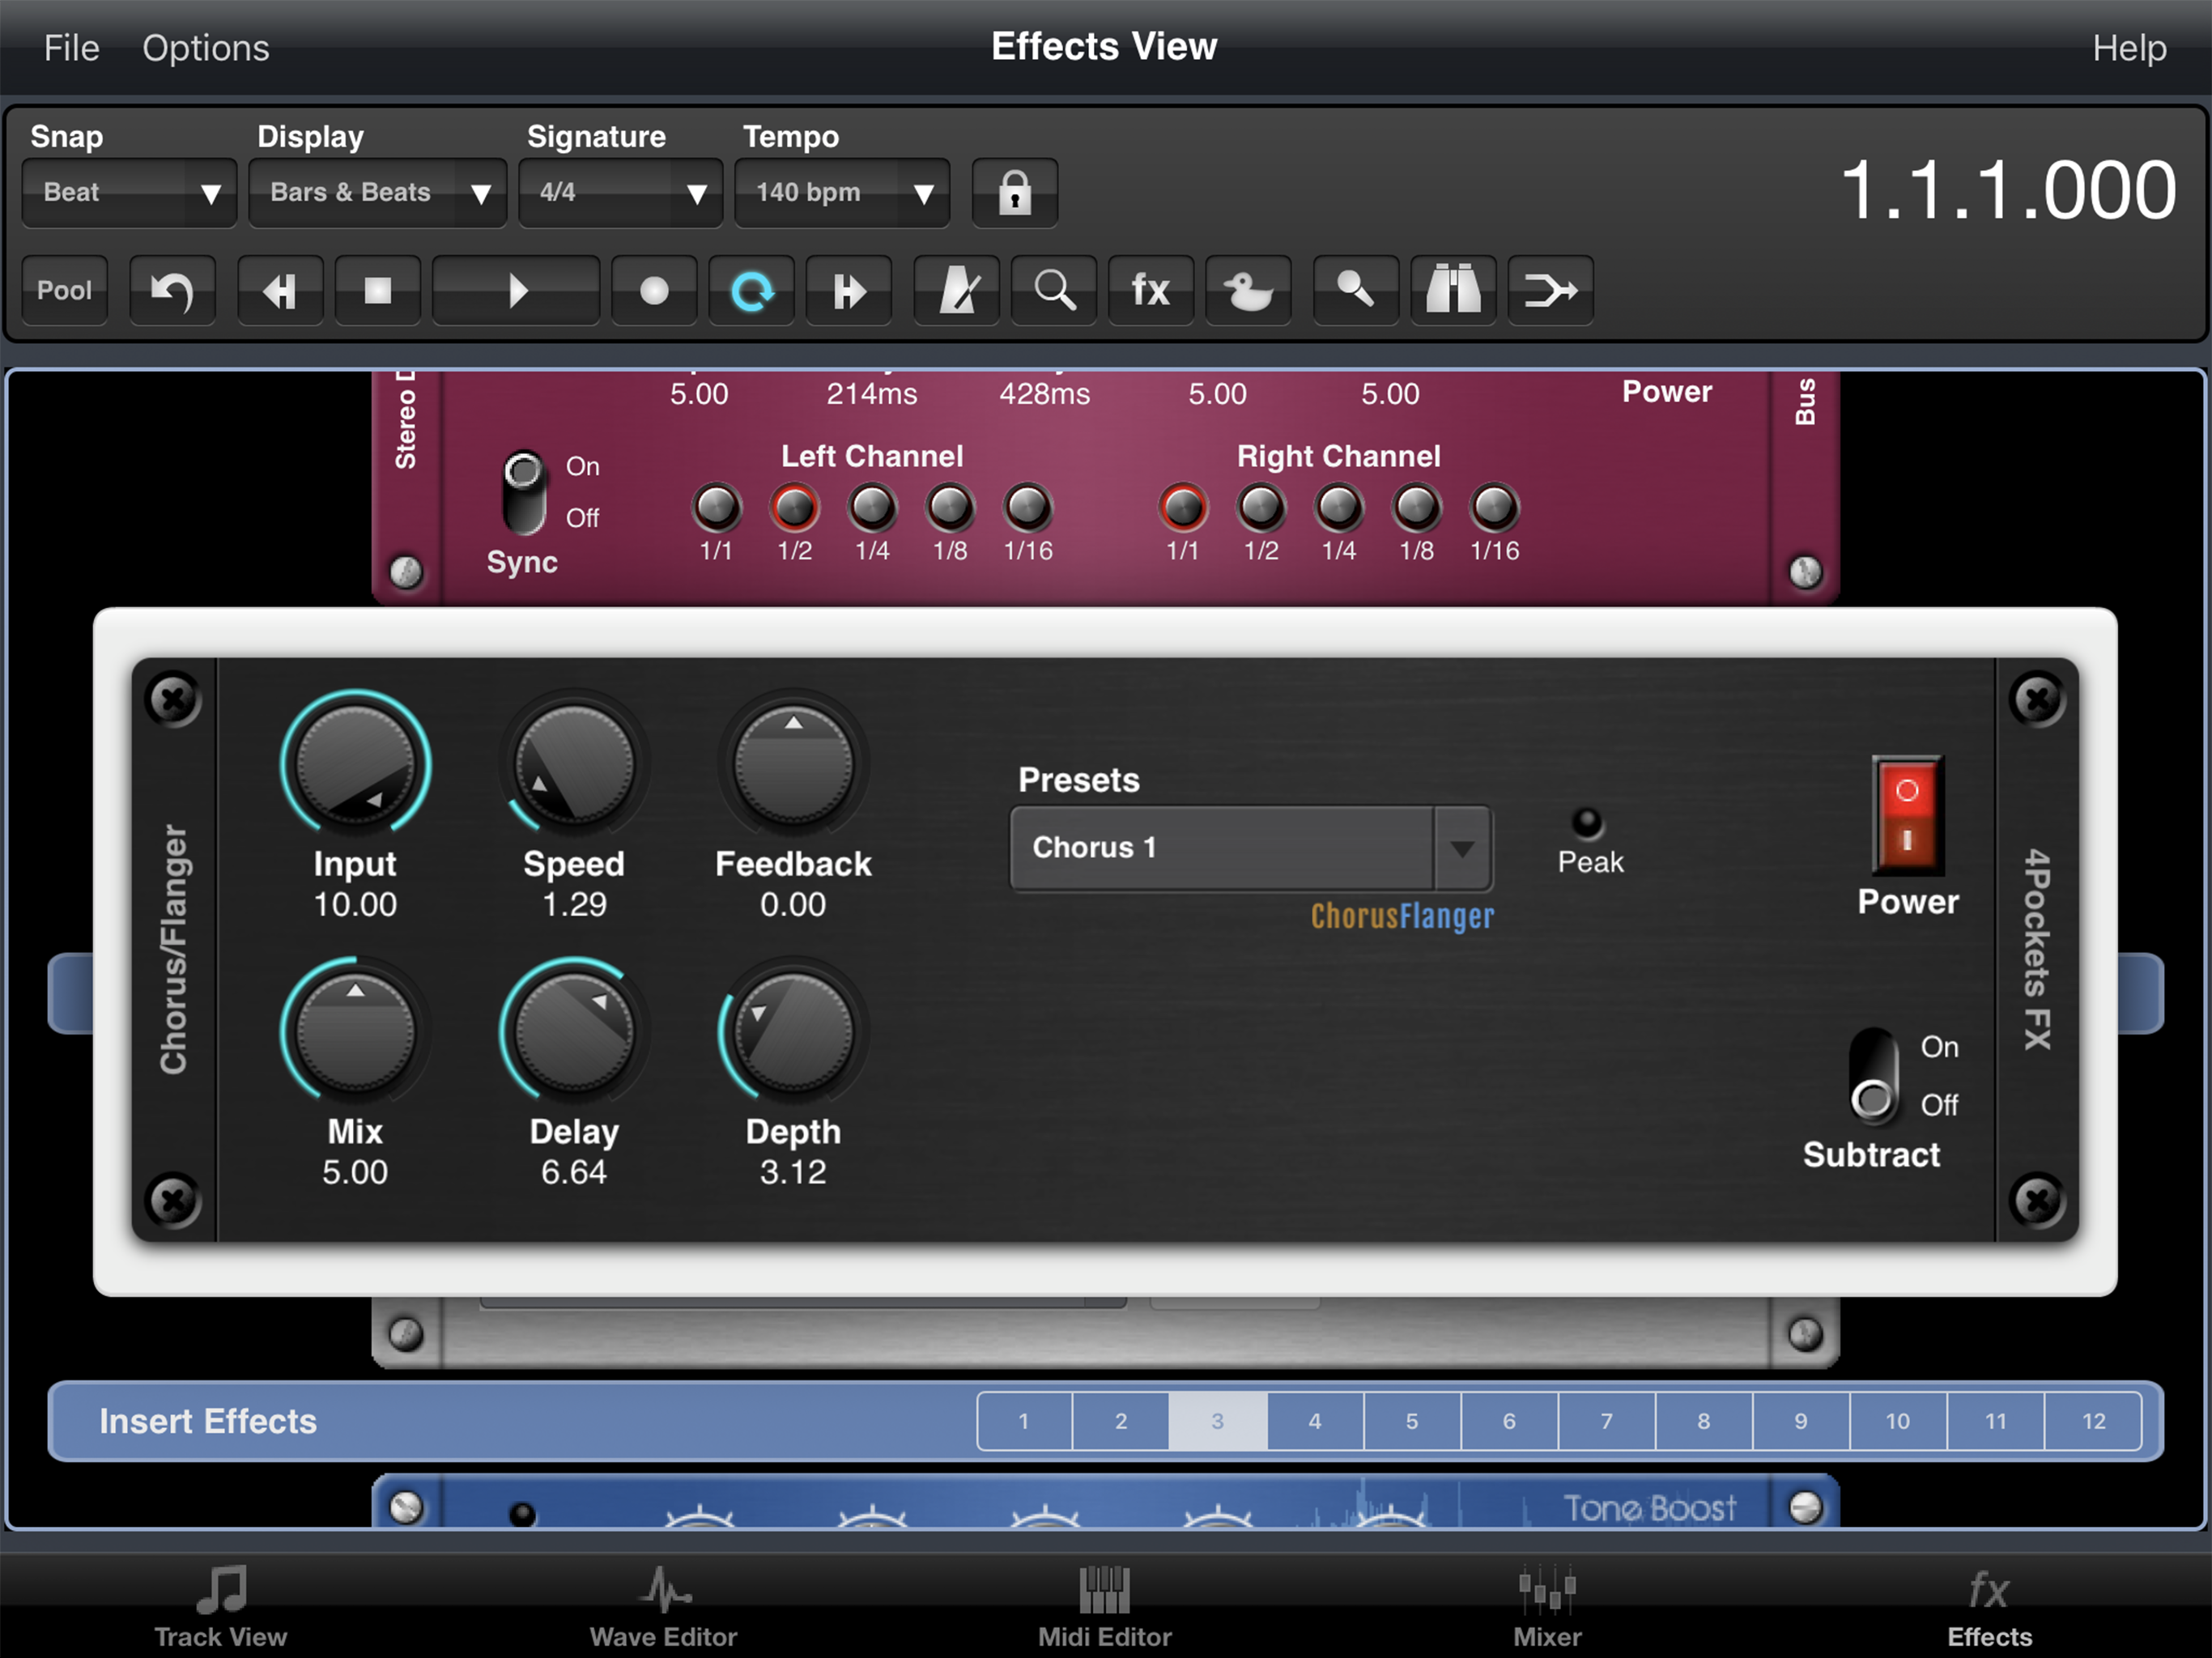Click the magnifier zoom icon
The image size is (2212, 1658).
click(1054, 291)
